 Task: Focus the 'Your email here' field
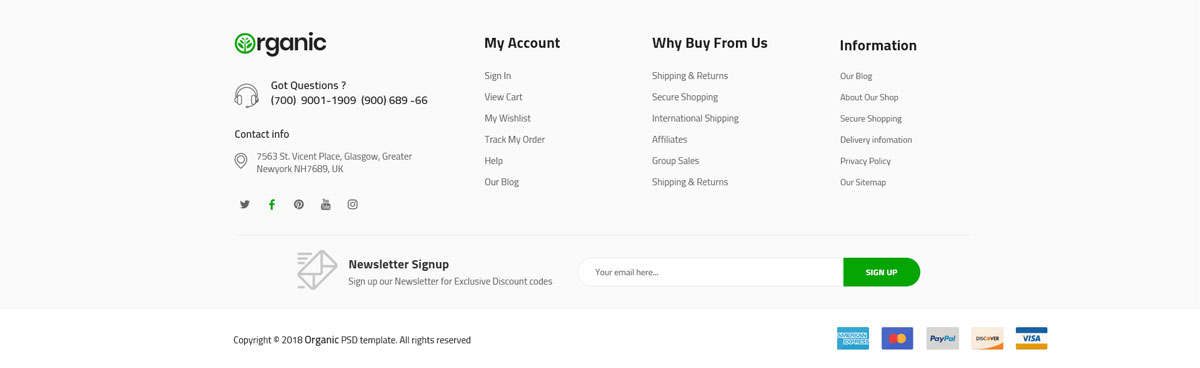pos(711,272)
